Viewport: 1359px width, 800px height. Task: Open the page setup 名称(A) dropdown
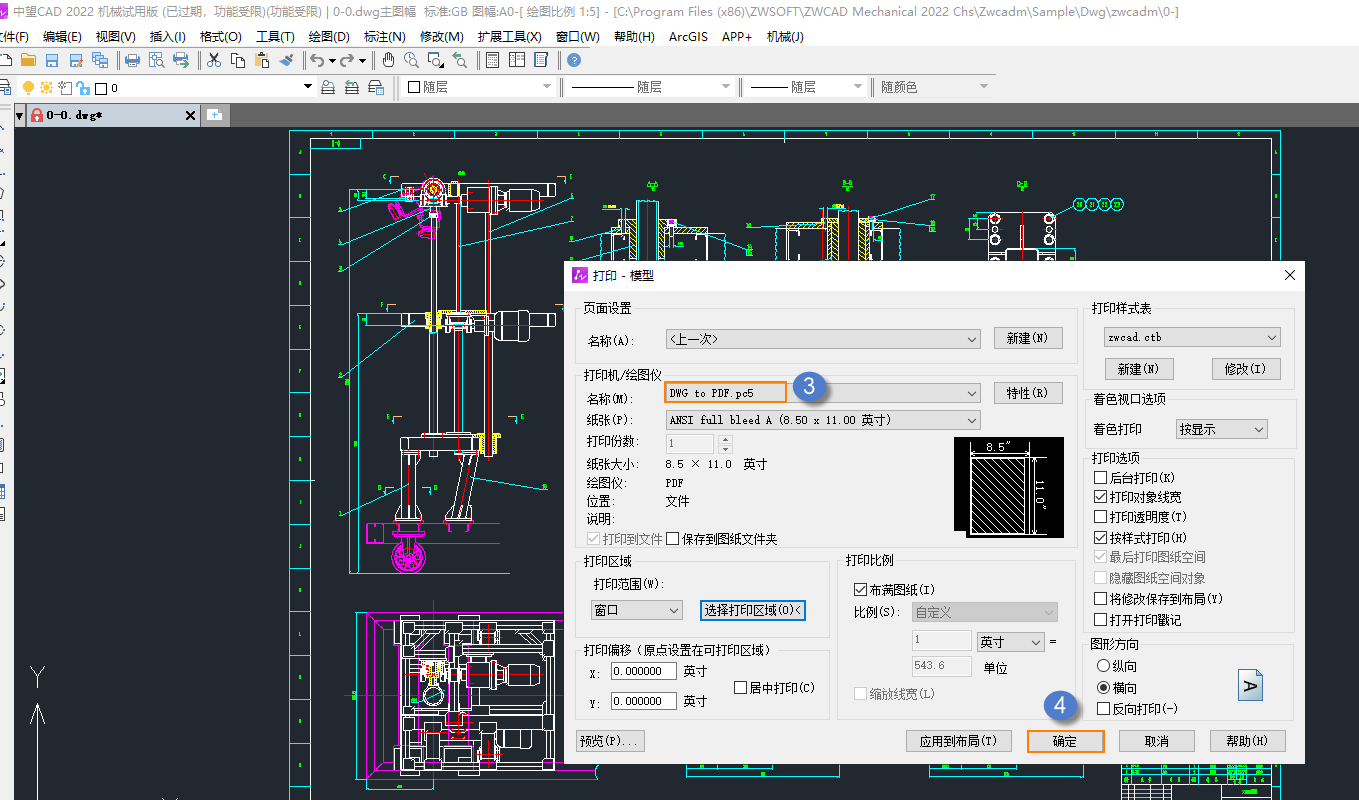coord(822,340)
